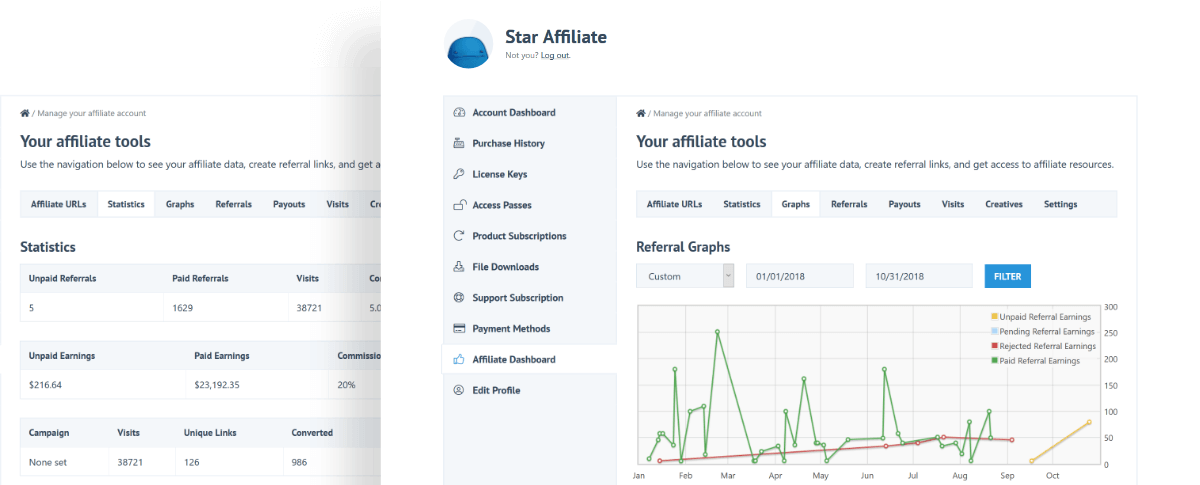Switch to the Creatives tab
The width and height of the screenshot is (1200, 485).
click(1003, 204)
